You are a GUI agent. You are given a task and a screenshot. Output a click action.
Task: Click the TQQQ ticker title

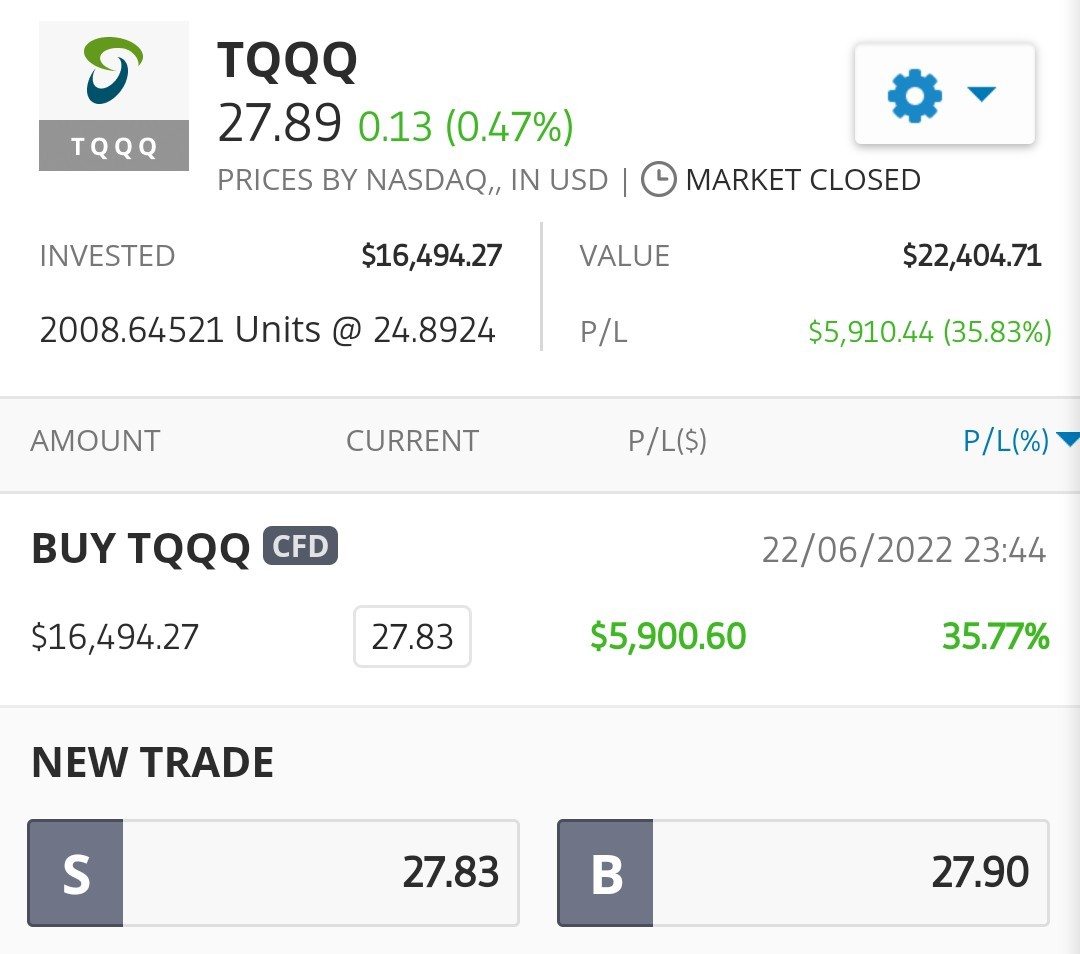(288, 61)
